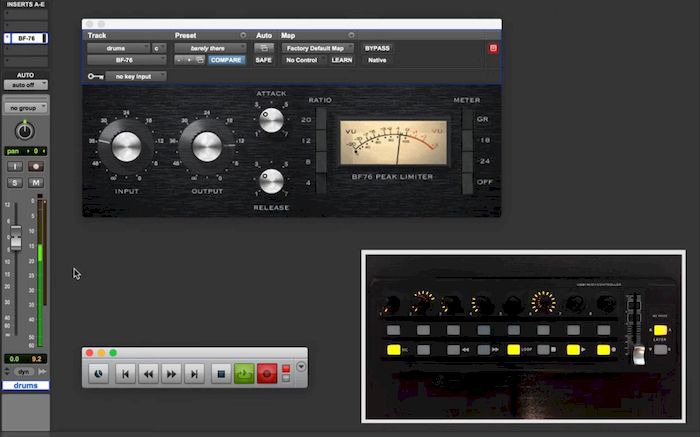Open the Preset round menu button

click(x=243, y=35)
